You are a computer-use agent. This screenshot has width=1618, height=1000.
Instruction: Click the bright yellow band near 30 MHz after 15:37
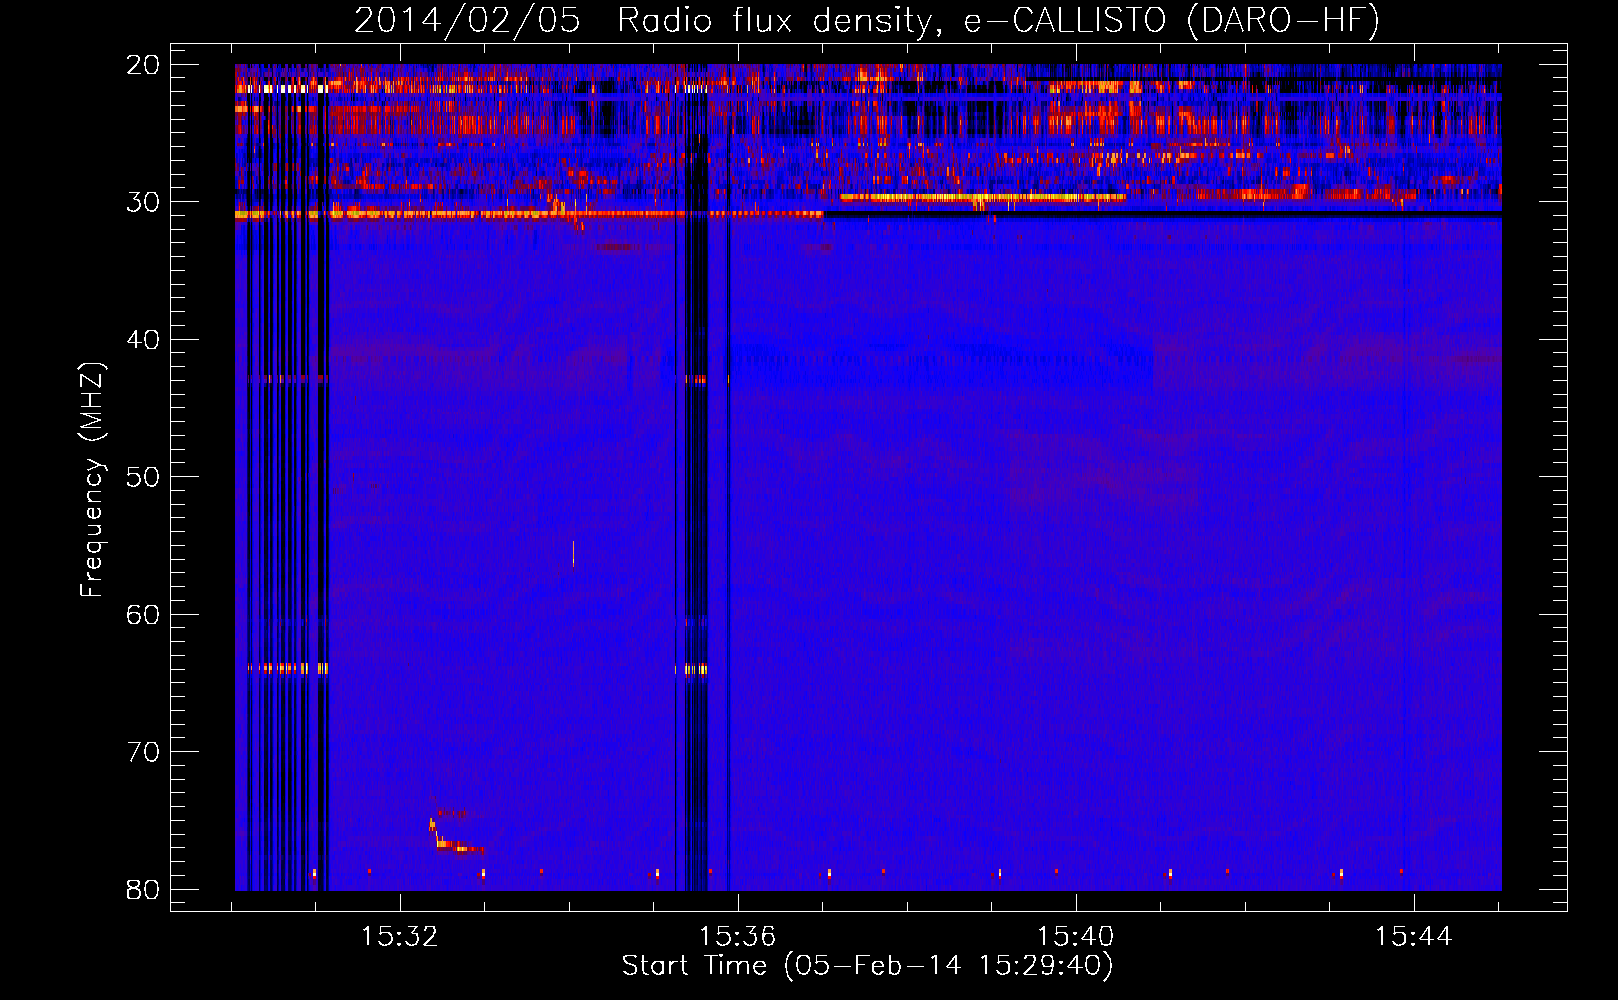click(983, 197)
